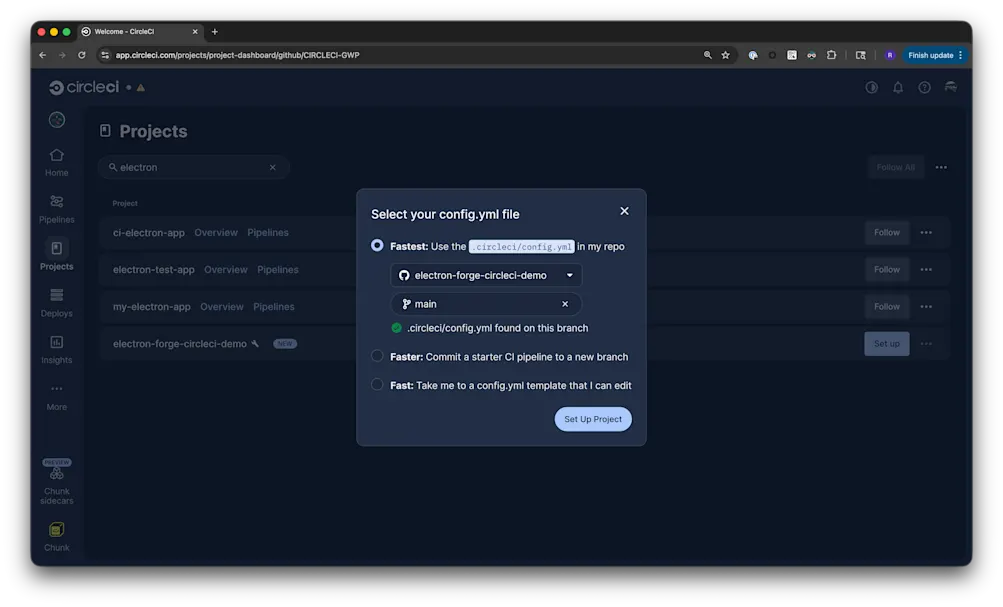
Task: Close the config.yml dialog
Action: (x=624, y=211)
